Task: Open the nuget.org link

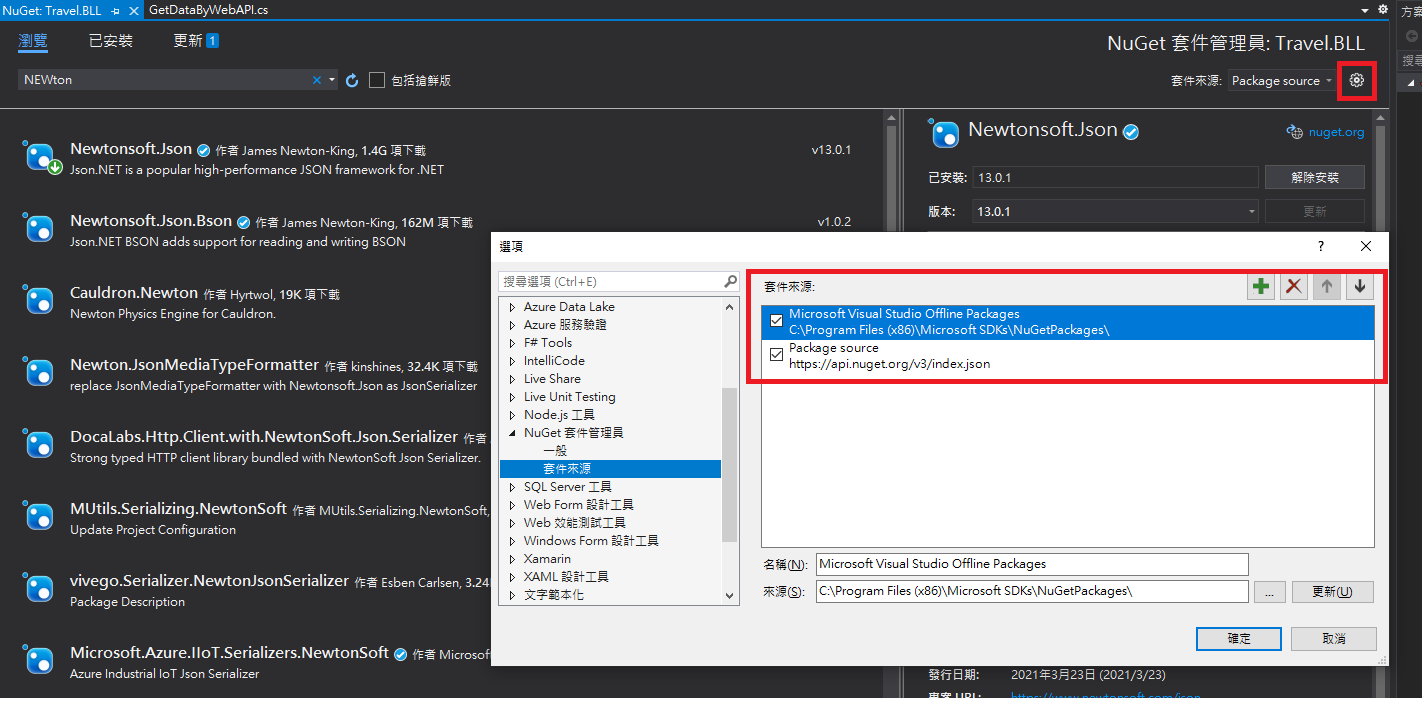Action: (1336, 132)
